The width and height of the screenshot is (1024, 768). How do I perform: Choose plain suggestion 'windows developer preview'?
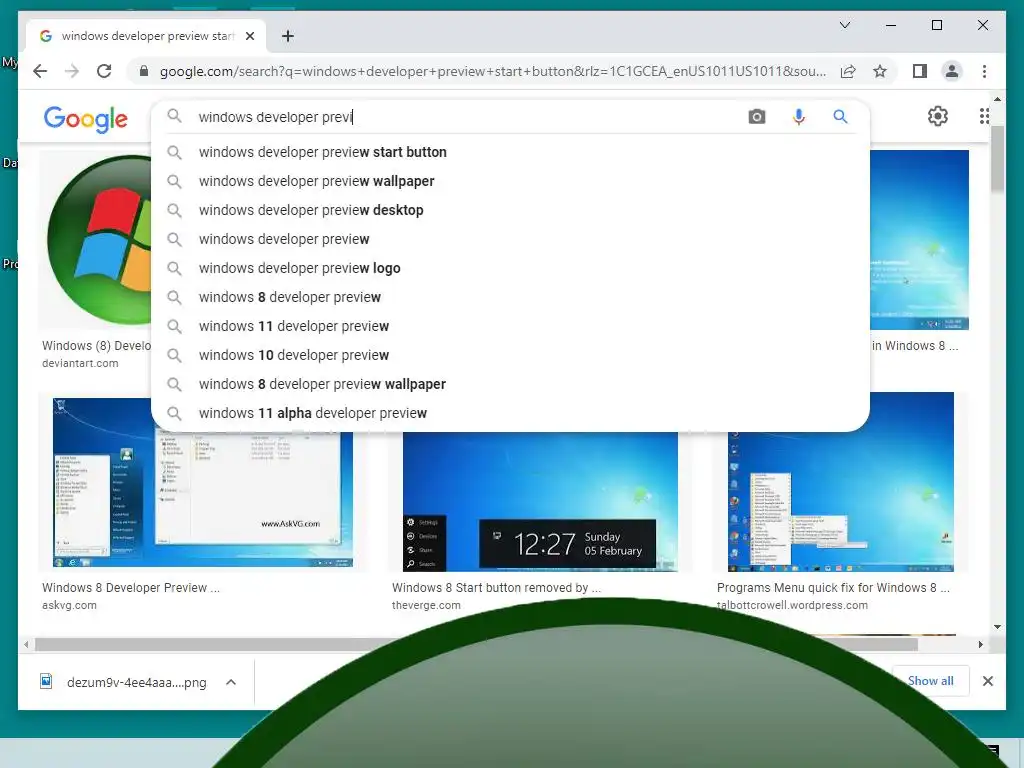(x=511, y=239)
